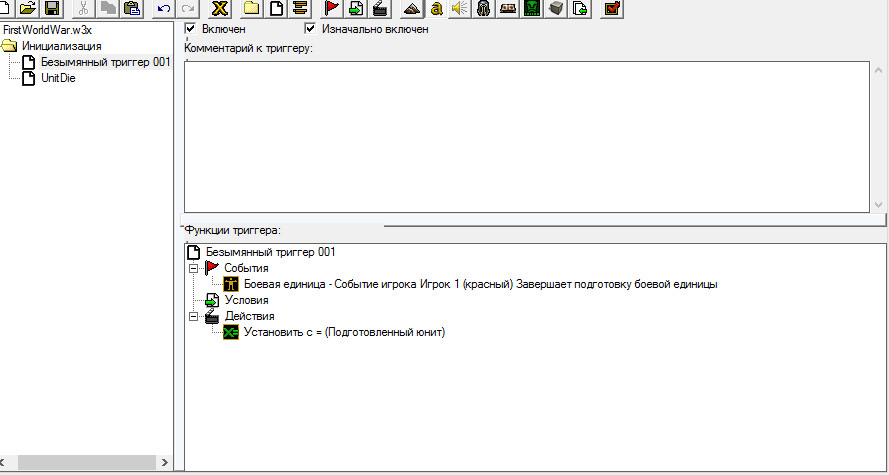Click the set-variable icon beside 'Установить c'

231,332
